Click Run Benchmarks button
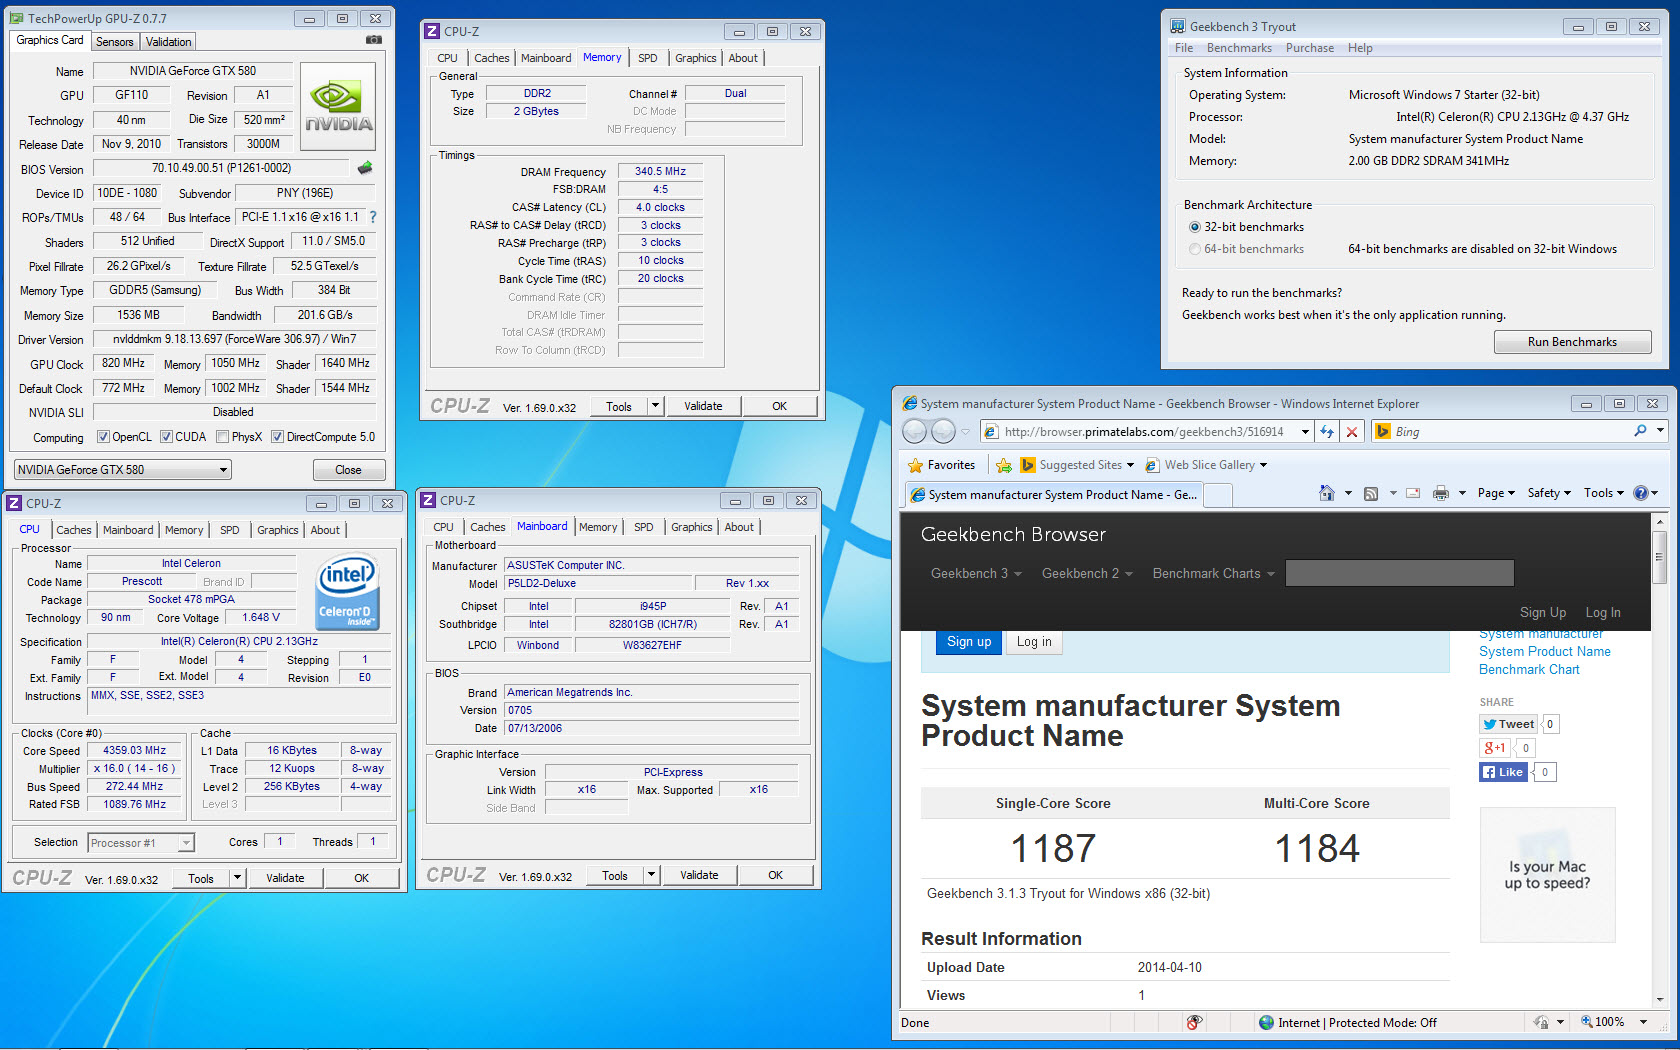Image resolution: width=1680 pixels, height=1050 pixels. pyautogui.click(x=1572, y=342)
